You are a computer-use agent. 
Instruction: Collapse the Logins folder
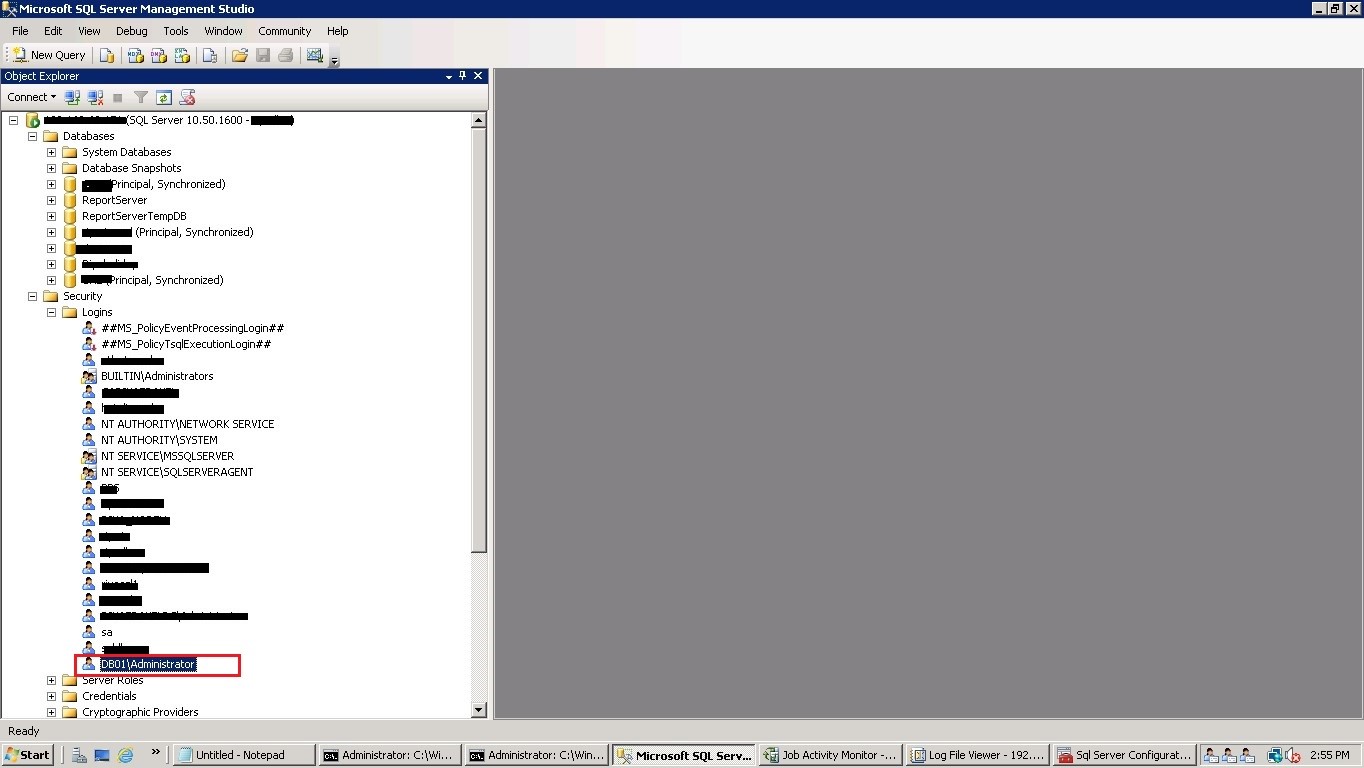pos(51,312)
